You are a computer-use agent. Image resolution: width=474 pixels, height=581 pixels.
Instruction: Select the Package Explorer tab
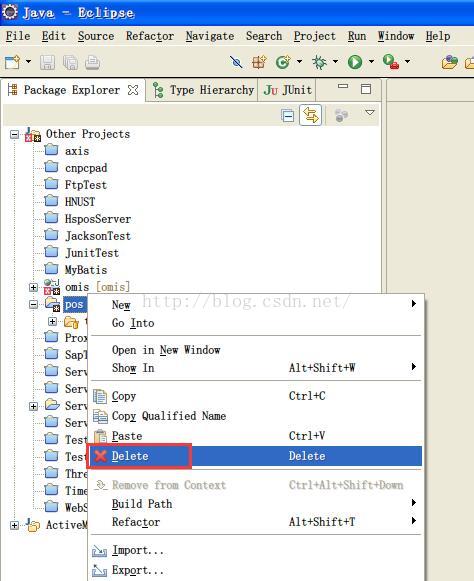point(72,90)
